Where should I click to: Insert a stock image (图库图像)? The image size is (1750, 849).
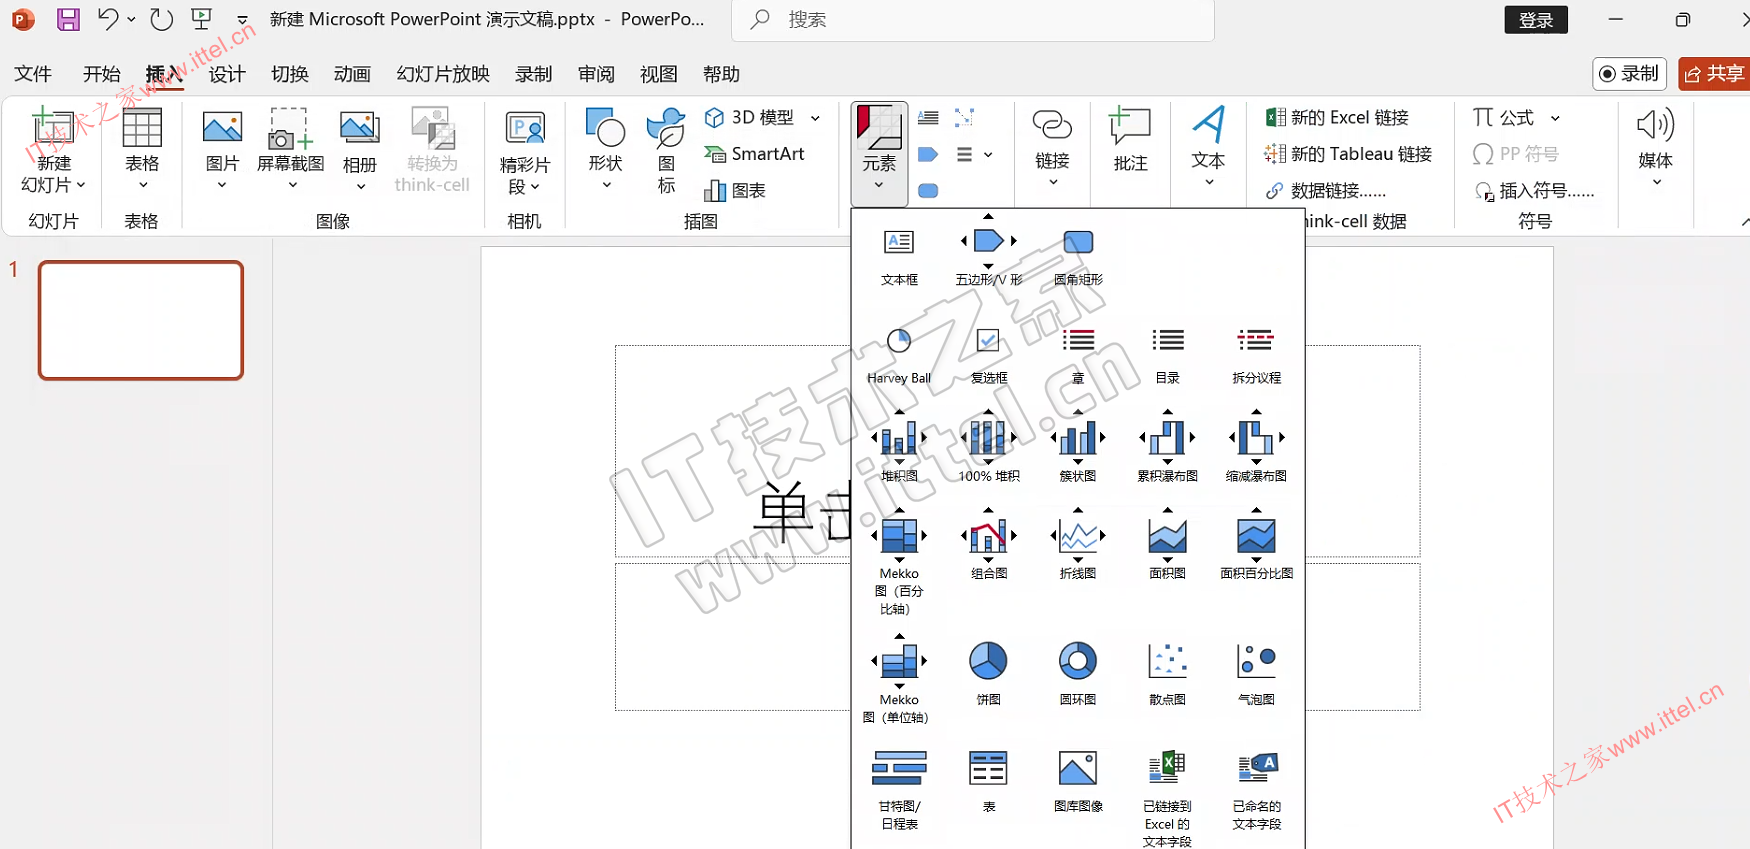1078,780
